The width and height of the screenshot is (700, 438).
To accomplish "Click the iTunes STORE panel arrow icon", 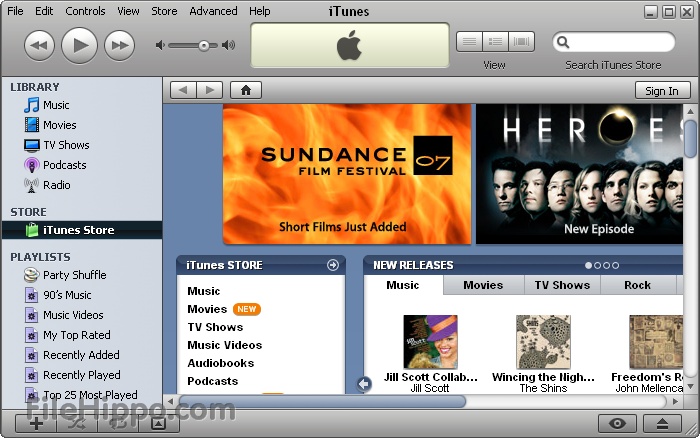I will click(333, 265).
